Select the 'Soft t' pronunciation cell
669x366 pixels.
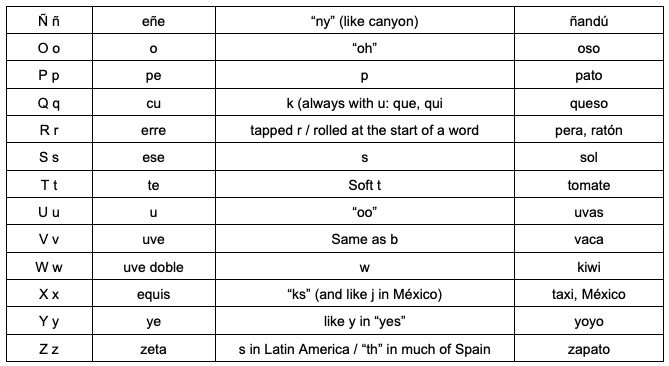point(365,184)
